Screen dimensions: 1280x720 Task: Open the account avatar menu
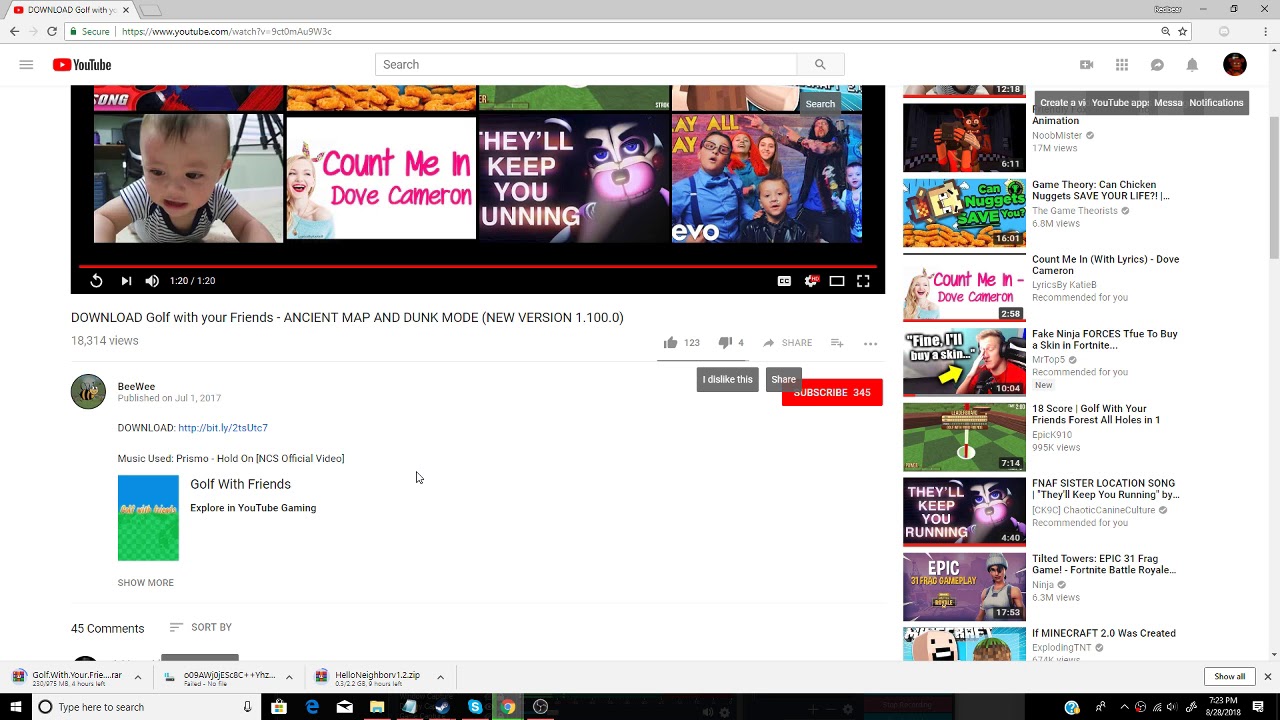[1235, 65]
